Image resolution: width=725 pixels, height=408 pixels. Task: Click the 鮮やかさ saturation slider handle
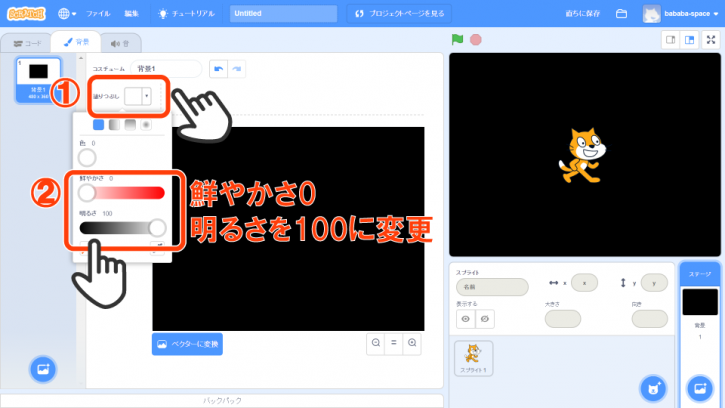tap(87, 193)
